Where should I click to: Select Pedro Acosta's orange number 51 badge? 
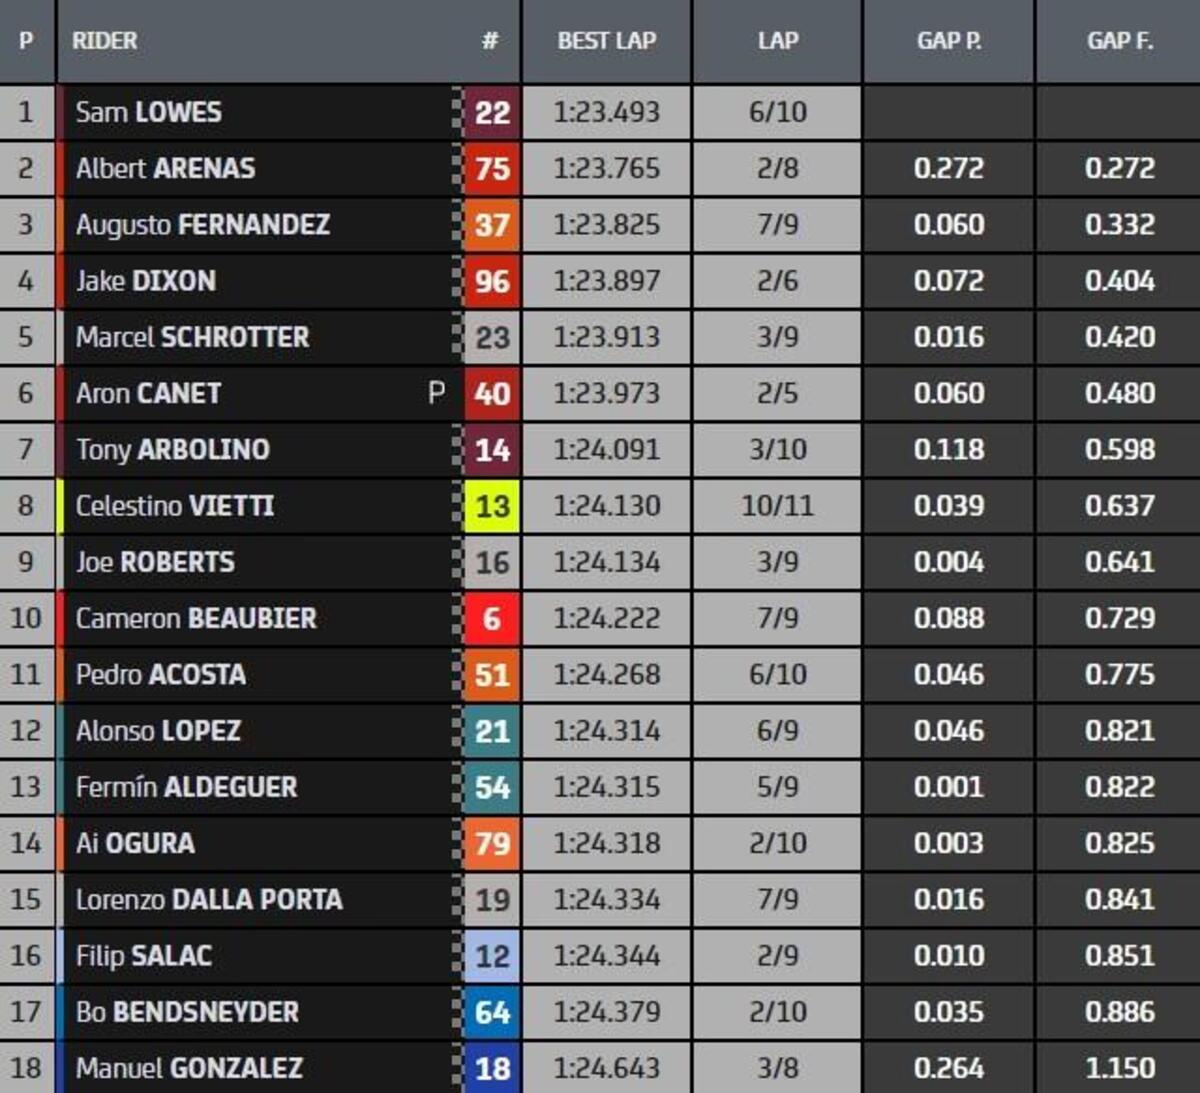click(x=492, y=675)
